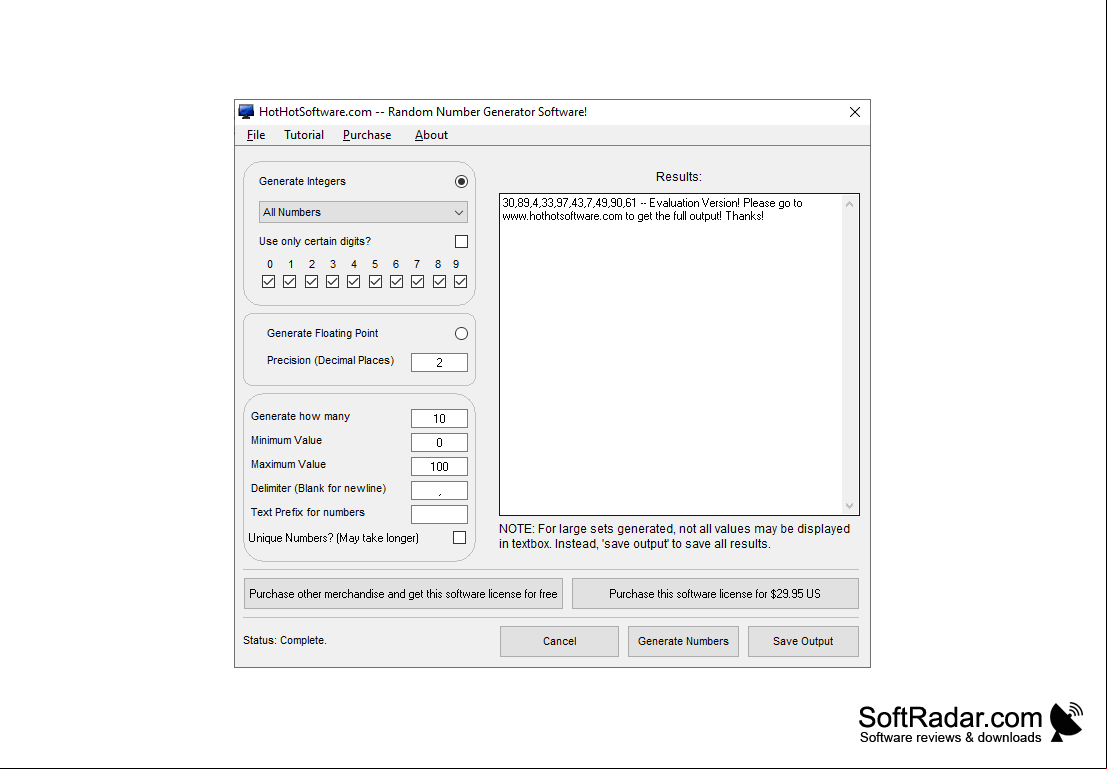Uncheck digit 6 checkbox
Image resolution: width=1107 pixels, height=769 pixels.
397,282
